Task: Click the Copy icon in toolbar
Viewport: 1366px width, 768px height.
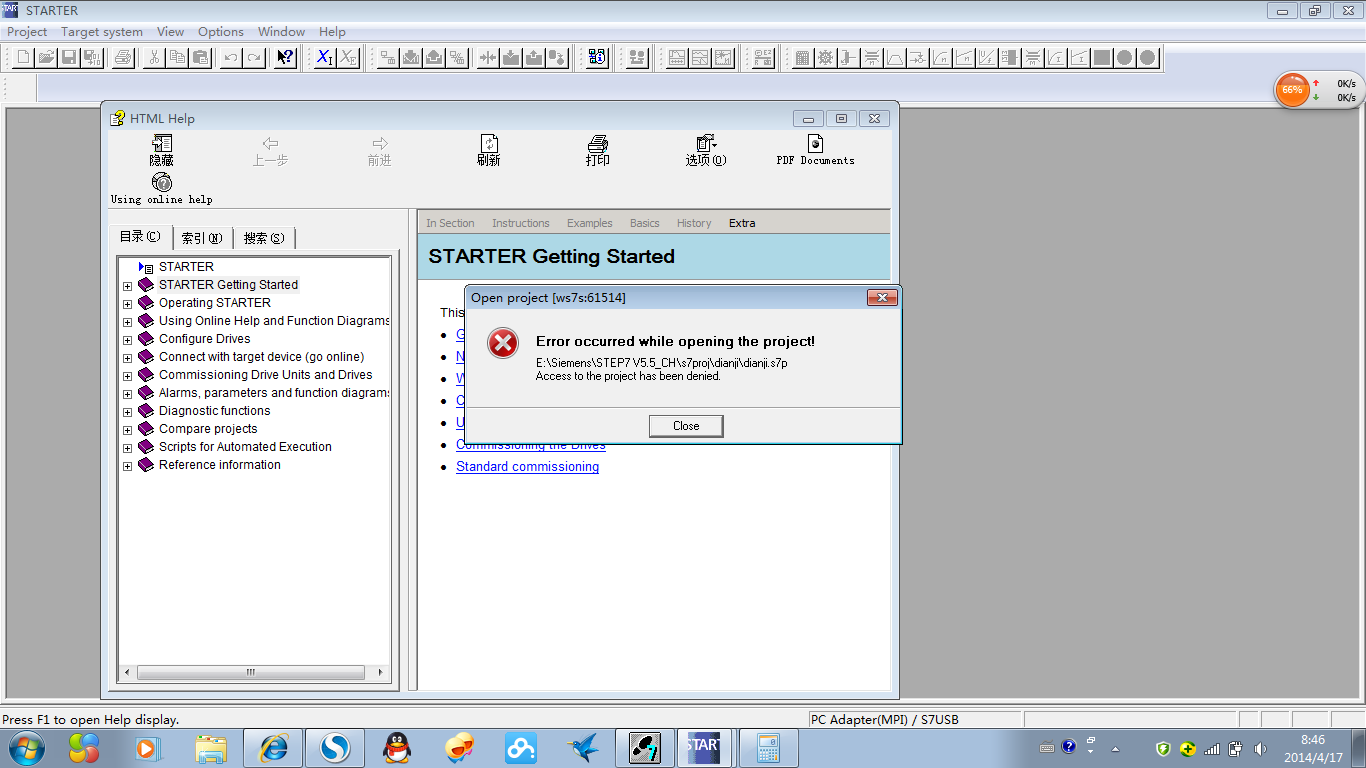Action: (x=177, y=57)
